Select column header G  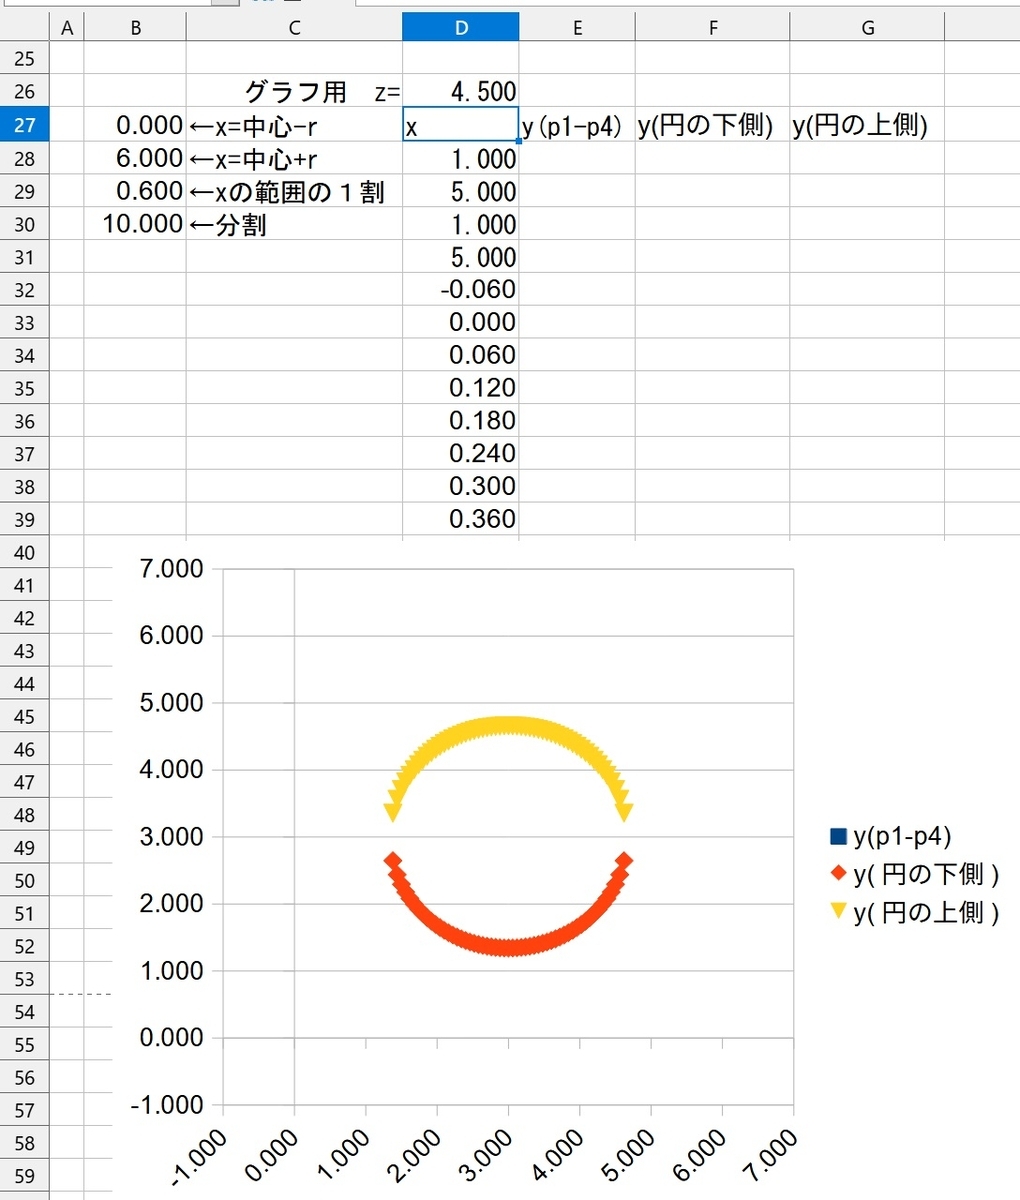tap(867, 28)
